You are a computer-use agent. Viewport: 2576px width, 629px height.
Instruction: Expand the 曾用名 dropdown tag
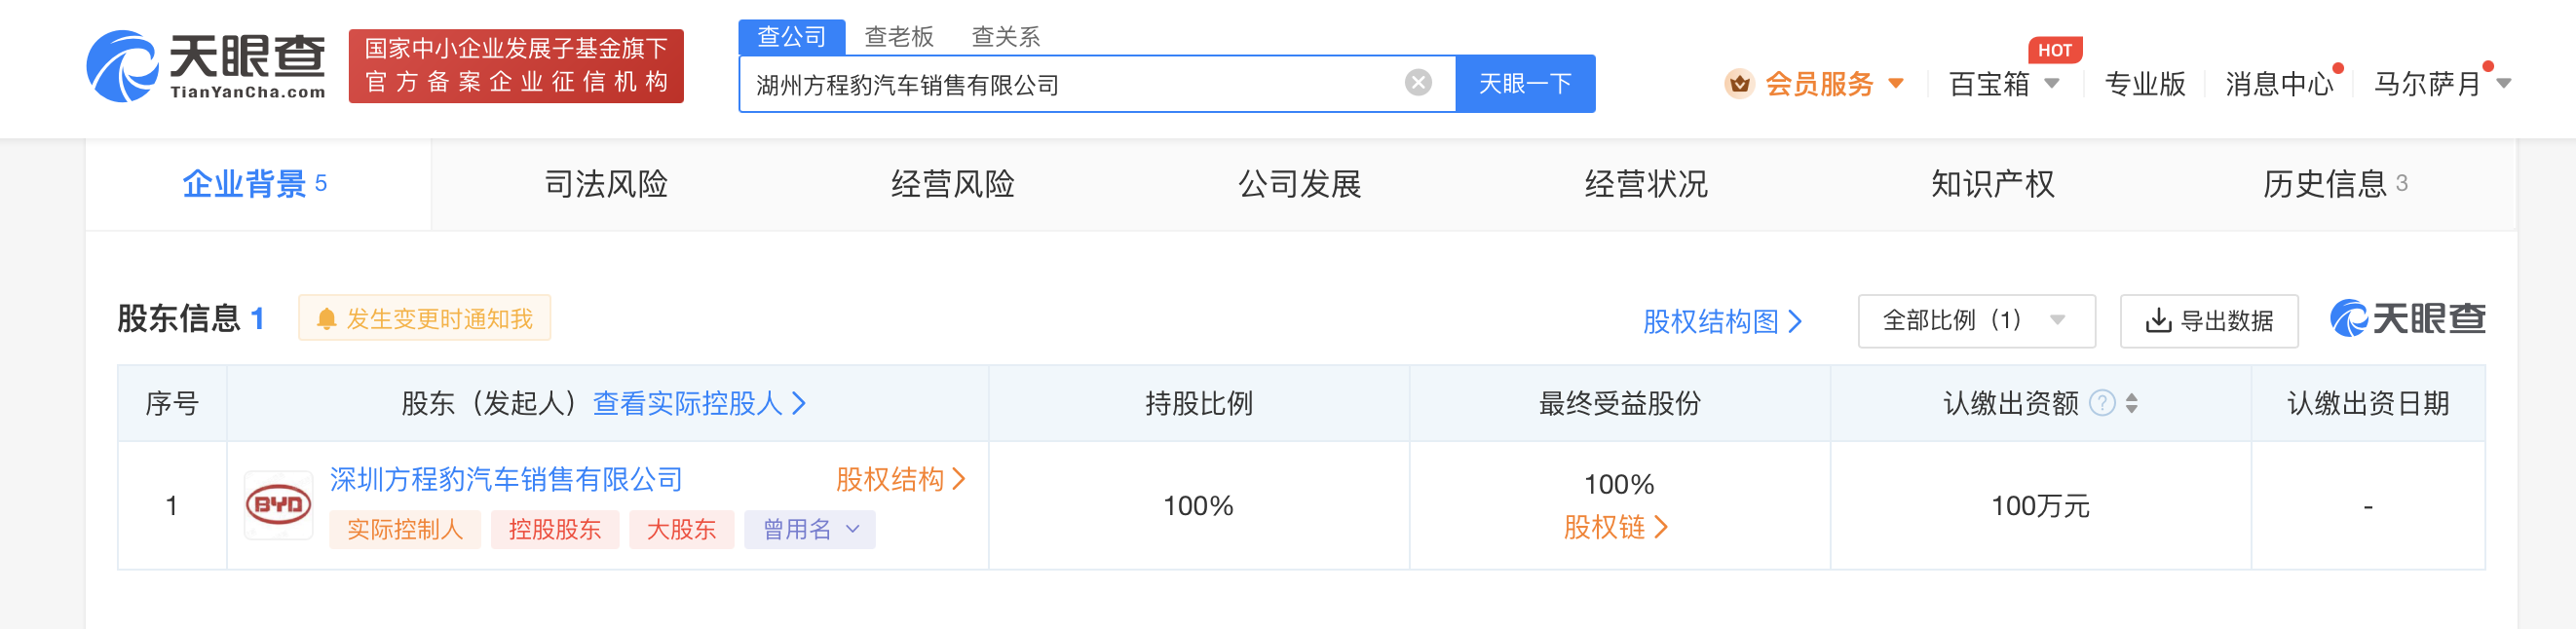810,530
